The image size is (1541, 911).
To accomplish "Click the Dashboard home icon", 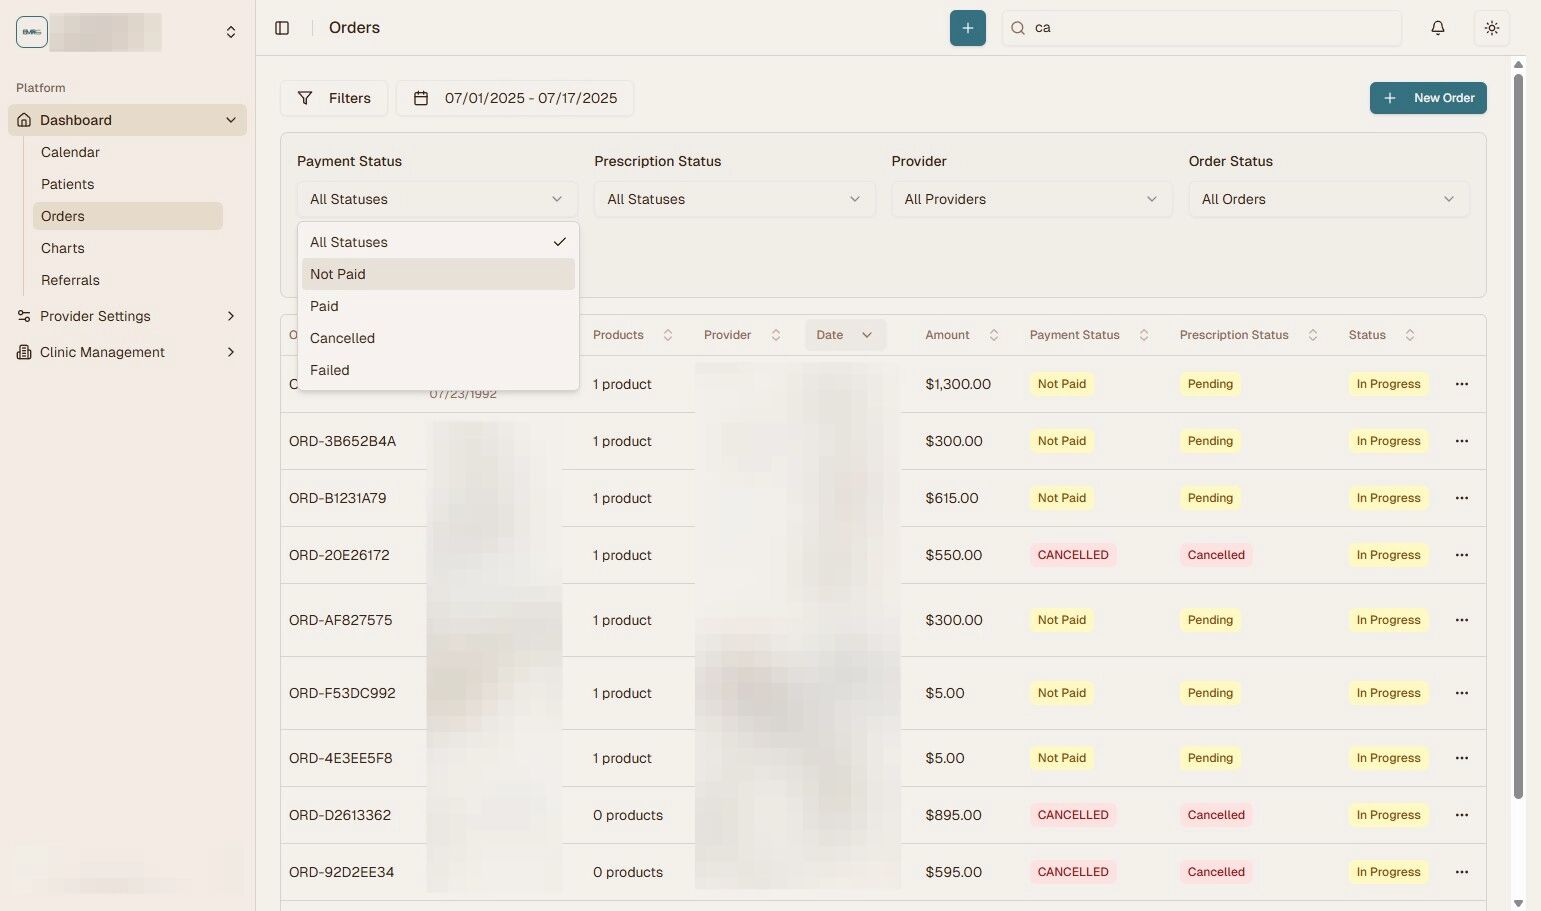I will coord(23,119).
